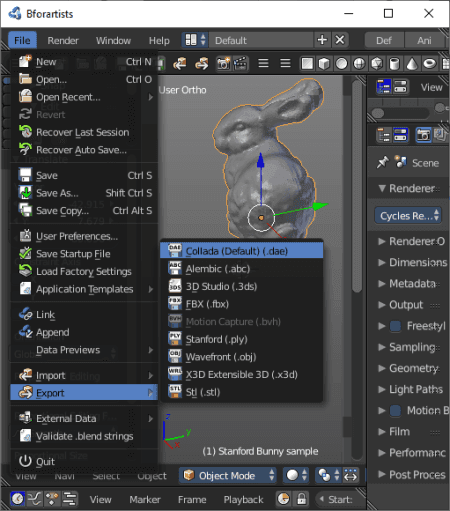Open the viewport shading sphere dropdown
Screen dimensions: 450x511
[297, 475]
